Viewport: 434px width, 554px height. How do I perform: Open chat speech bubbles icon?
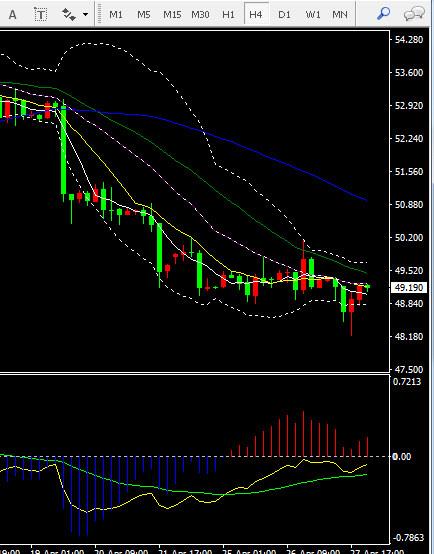414,13
